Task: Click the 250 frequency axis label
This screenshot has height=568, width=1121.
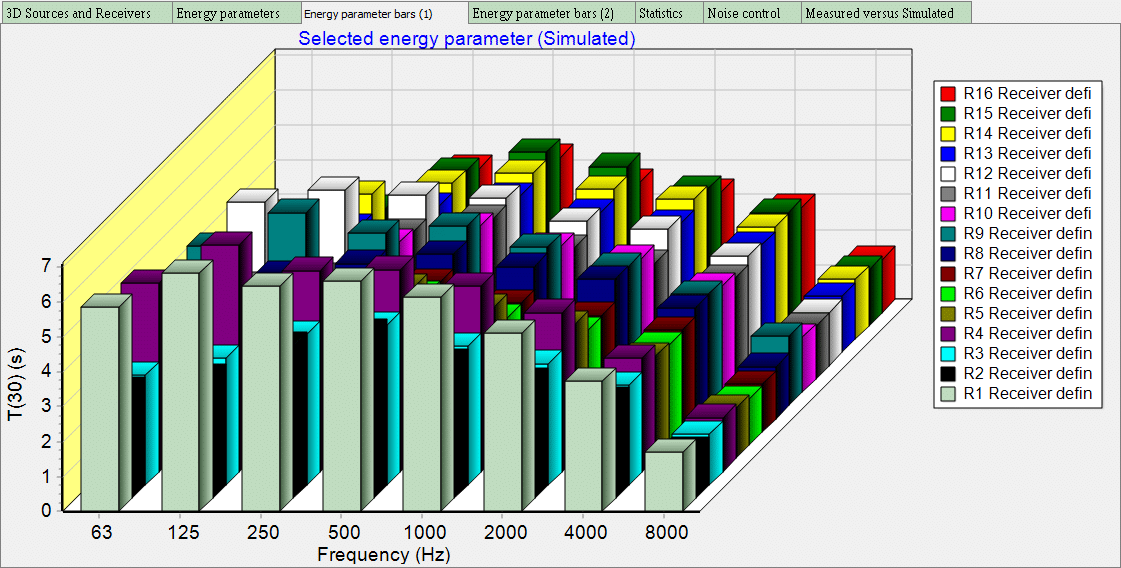Action: tap(265, 533)
